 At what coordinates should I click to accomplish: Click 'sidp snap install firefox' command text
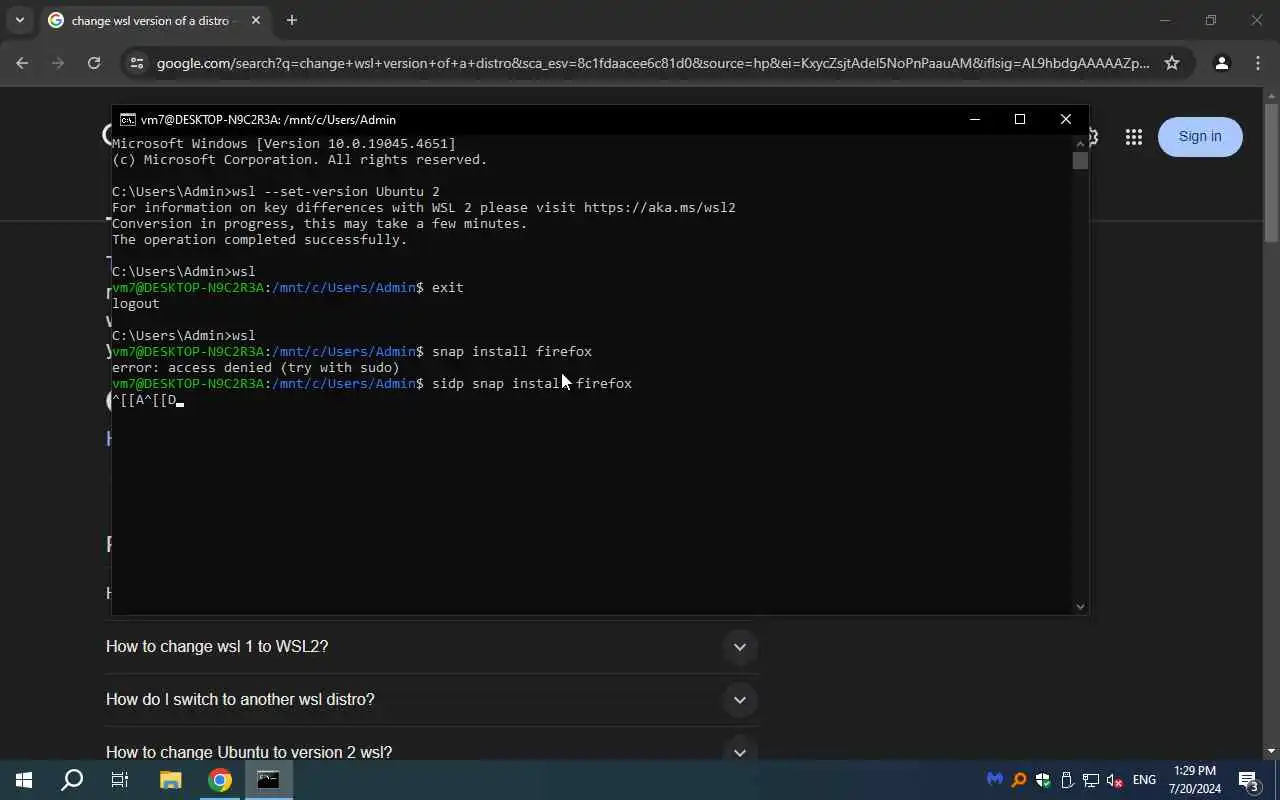pyautogui.click(x=532, y=384)
